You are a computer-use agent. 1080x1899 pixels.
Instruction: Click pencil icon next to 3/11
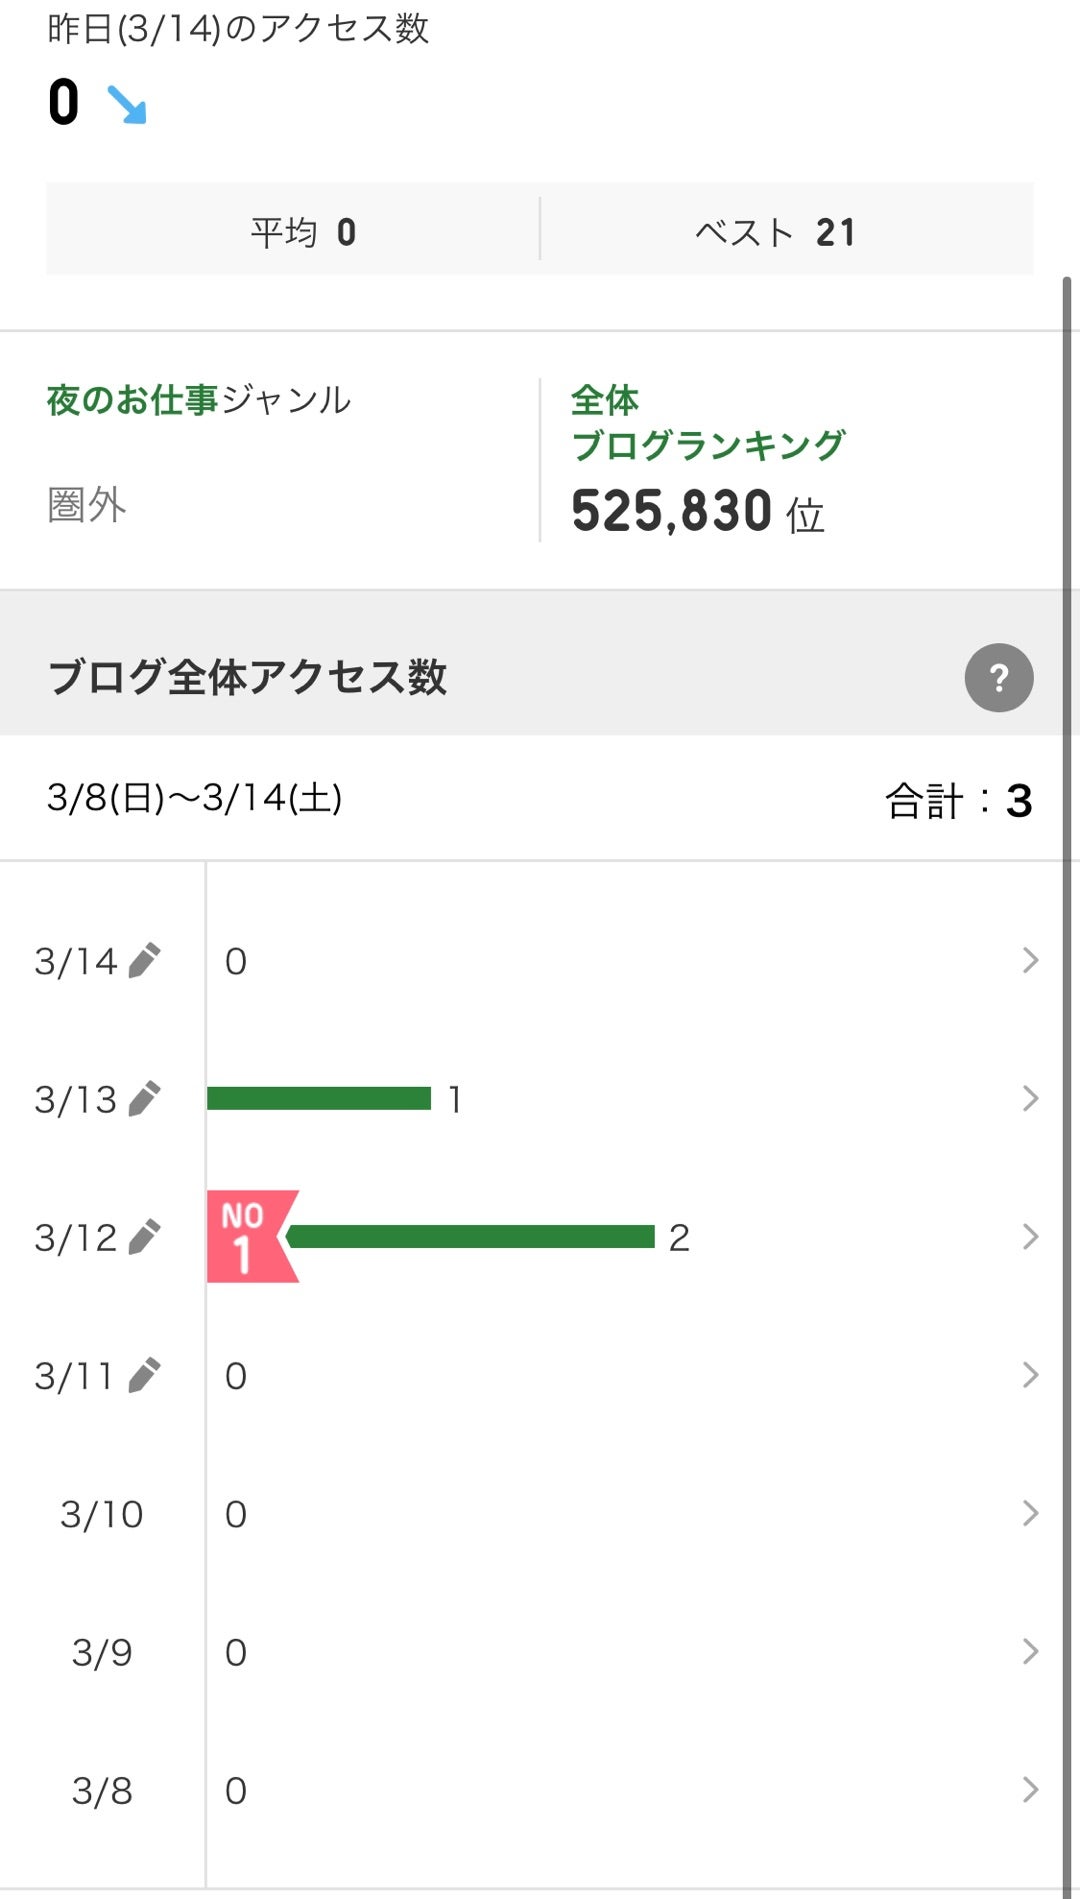point(145,1375)
